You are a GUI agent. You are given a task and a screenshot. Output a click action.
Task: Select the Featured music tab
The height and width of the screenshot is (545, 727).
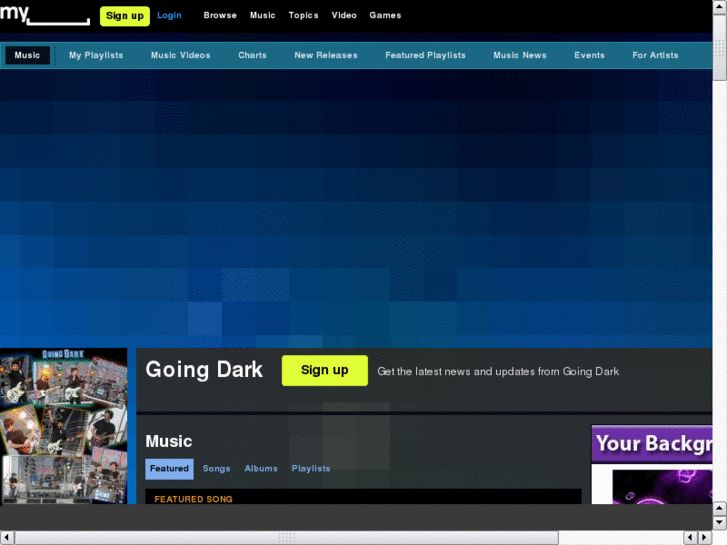(169, 468)
